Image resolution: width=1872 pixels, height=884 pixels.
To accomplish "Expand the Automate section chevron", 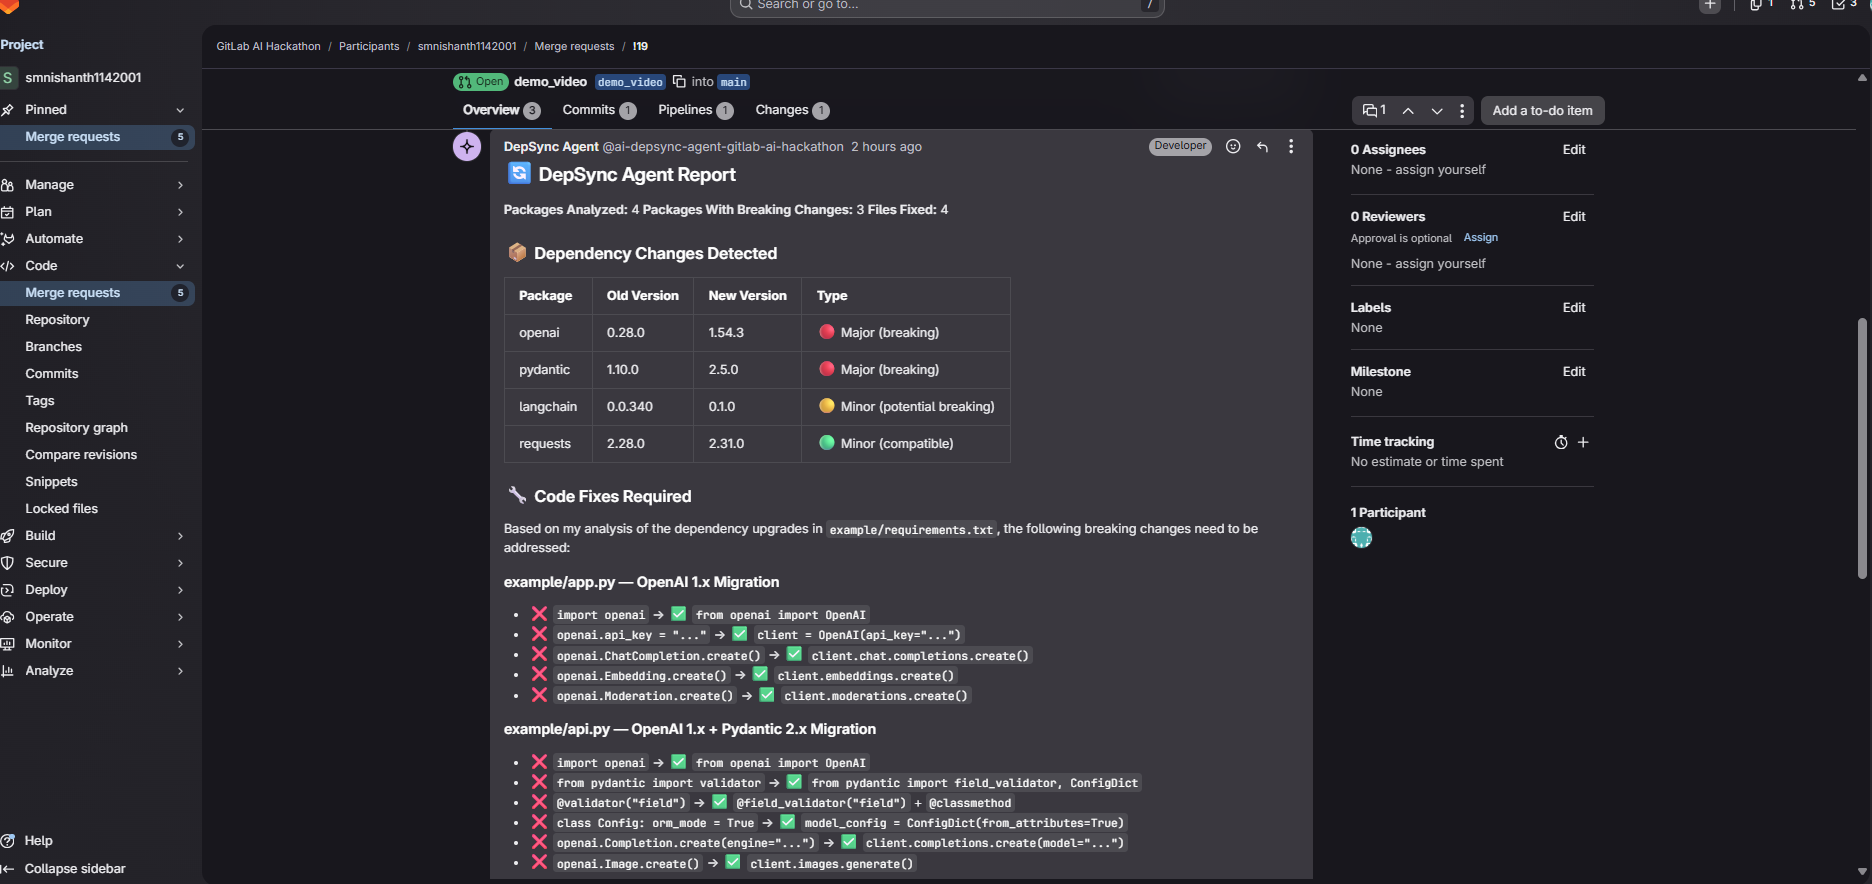I will coord(180,239).
